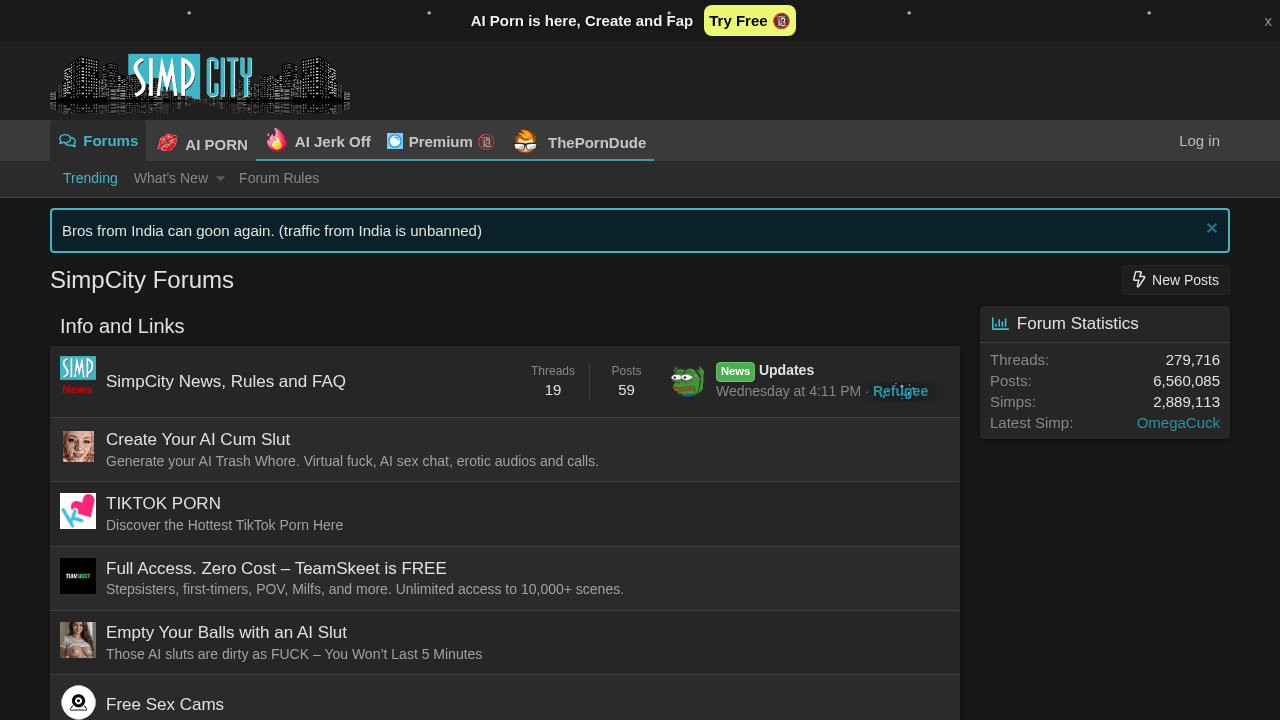Open the AI Jerk Off nav link
Image resolution: width=1280 pixels, height=720 pixels.
click(317, 141)
